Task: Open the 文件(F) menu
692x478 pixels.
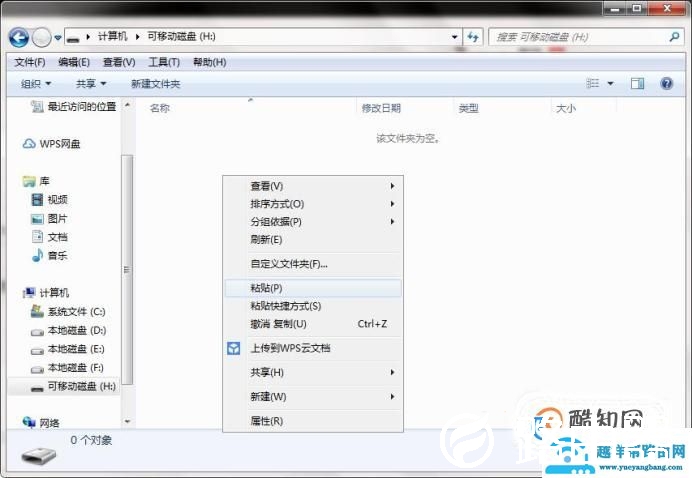Action: 30,62
